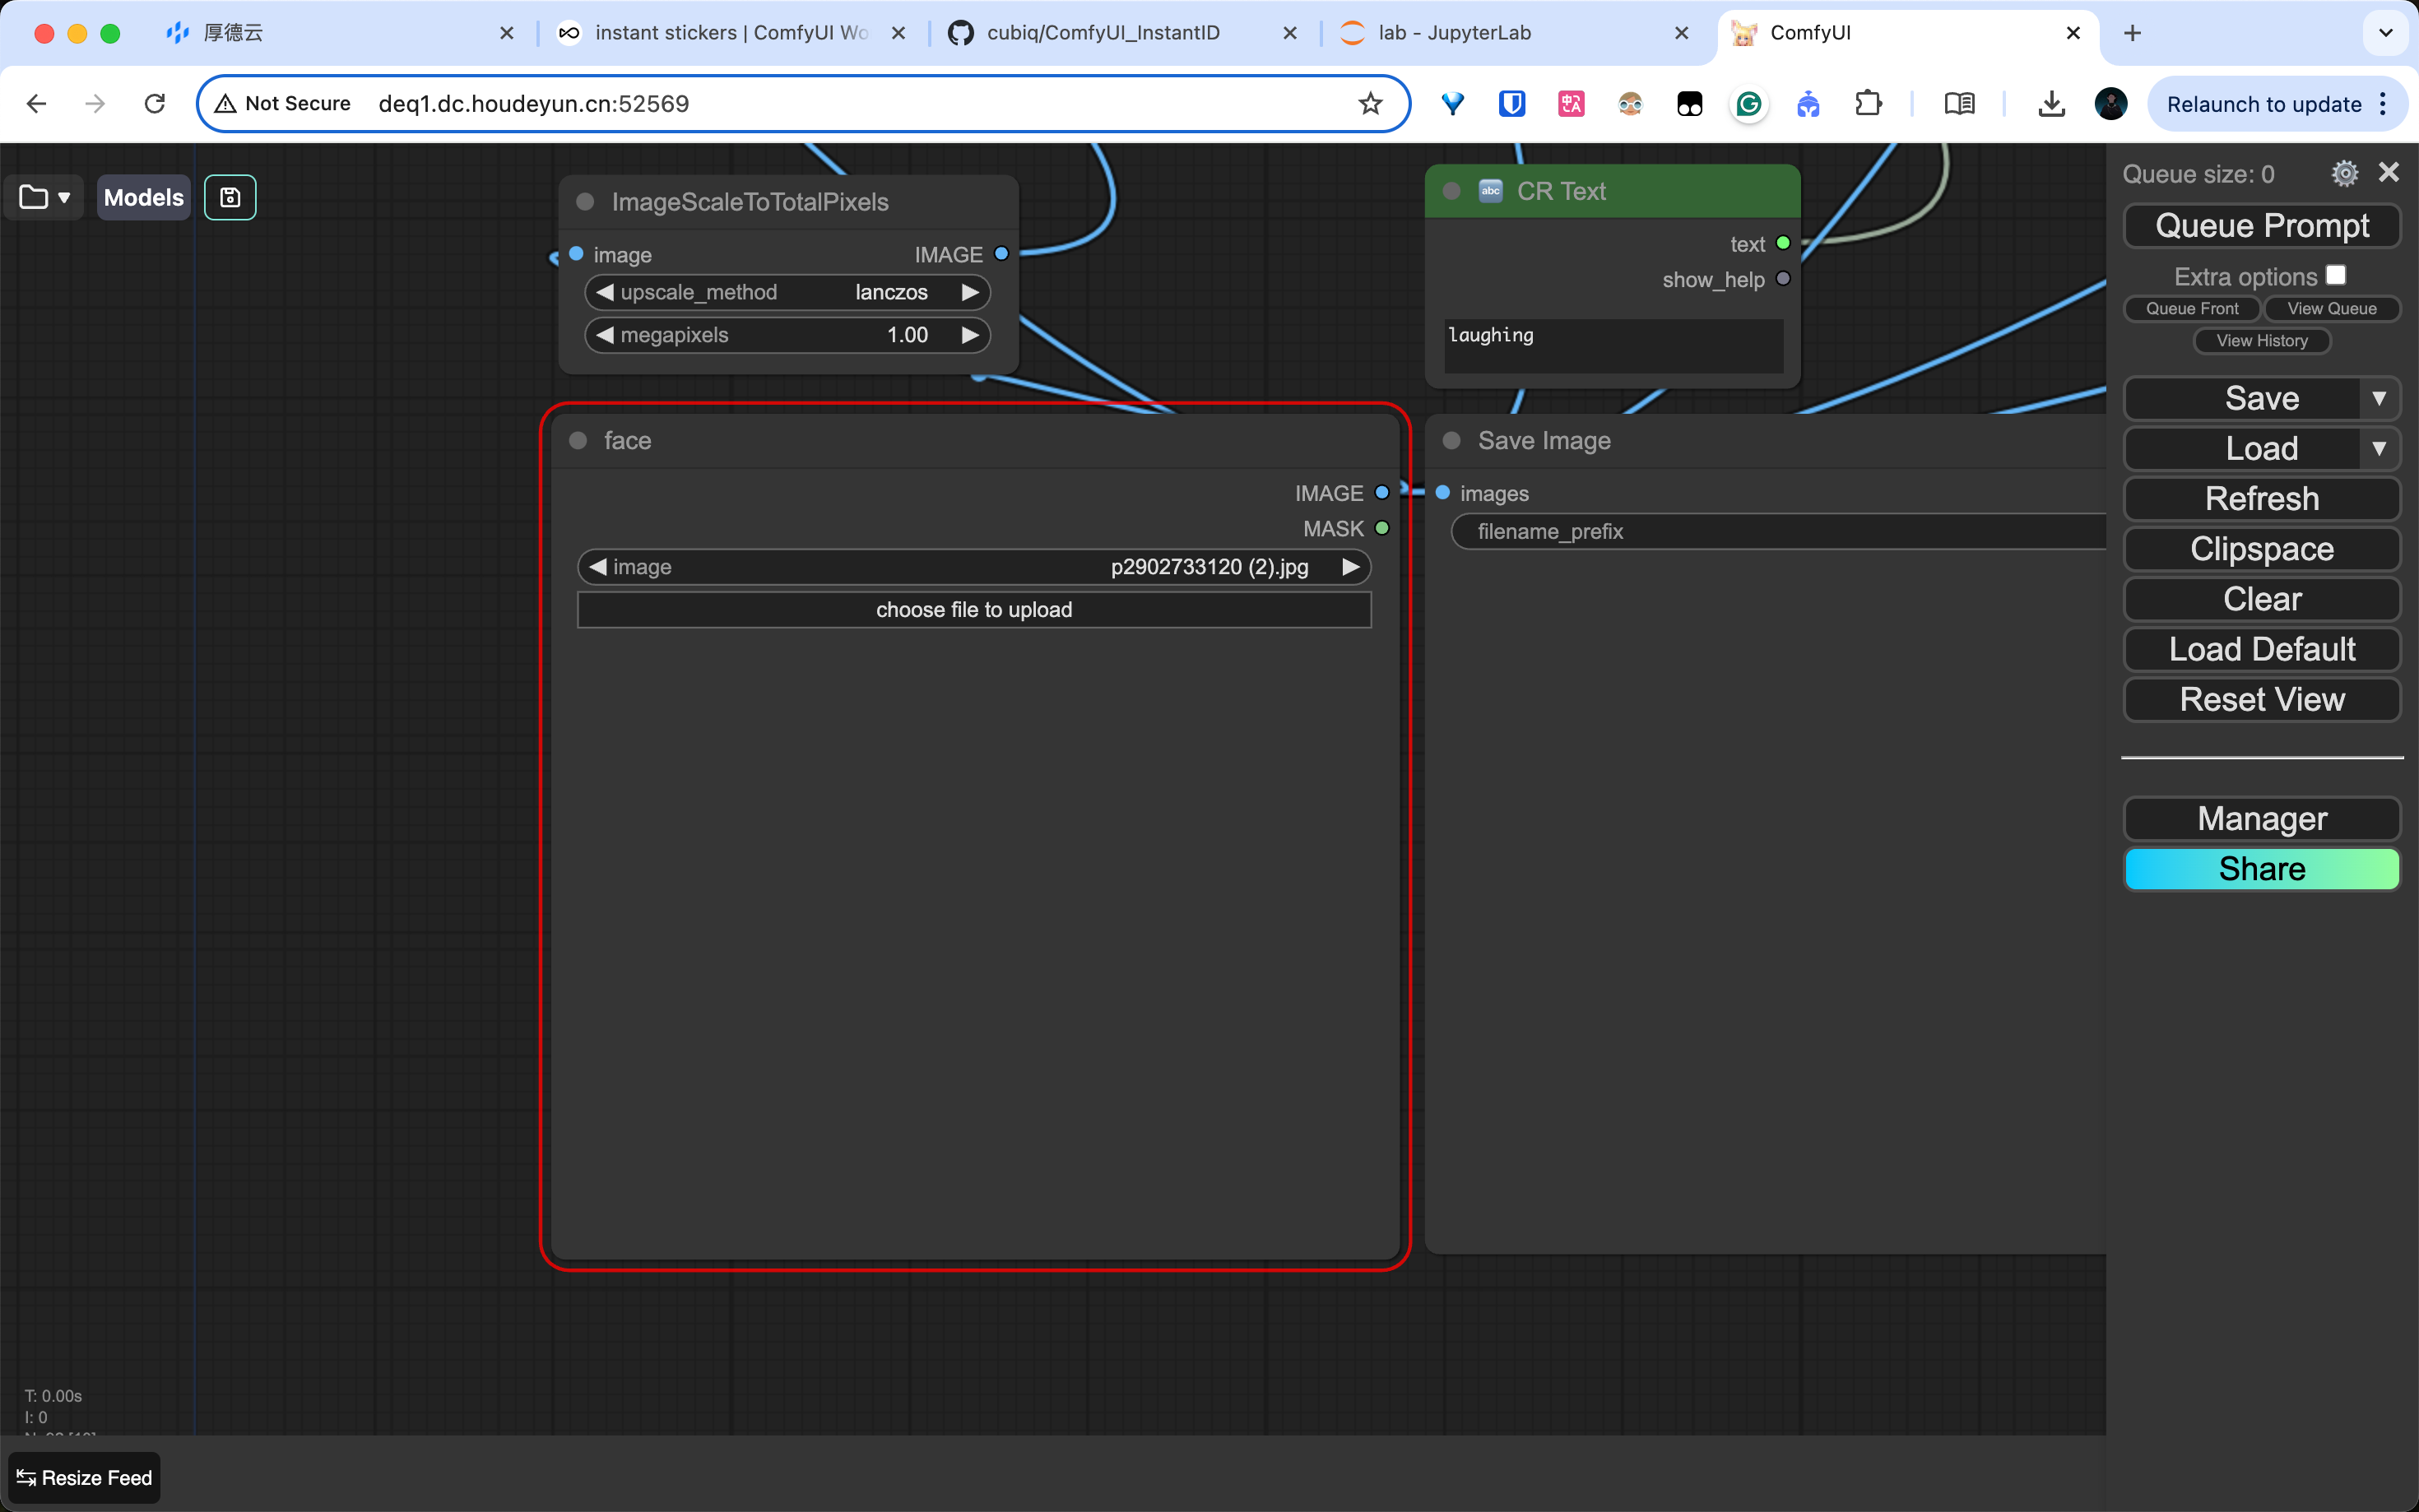Click choose file to upload button
2419x1512 pixels.
973,610
